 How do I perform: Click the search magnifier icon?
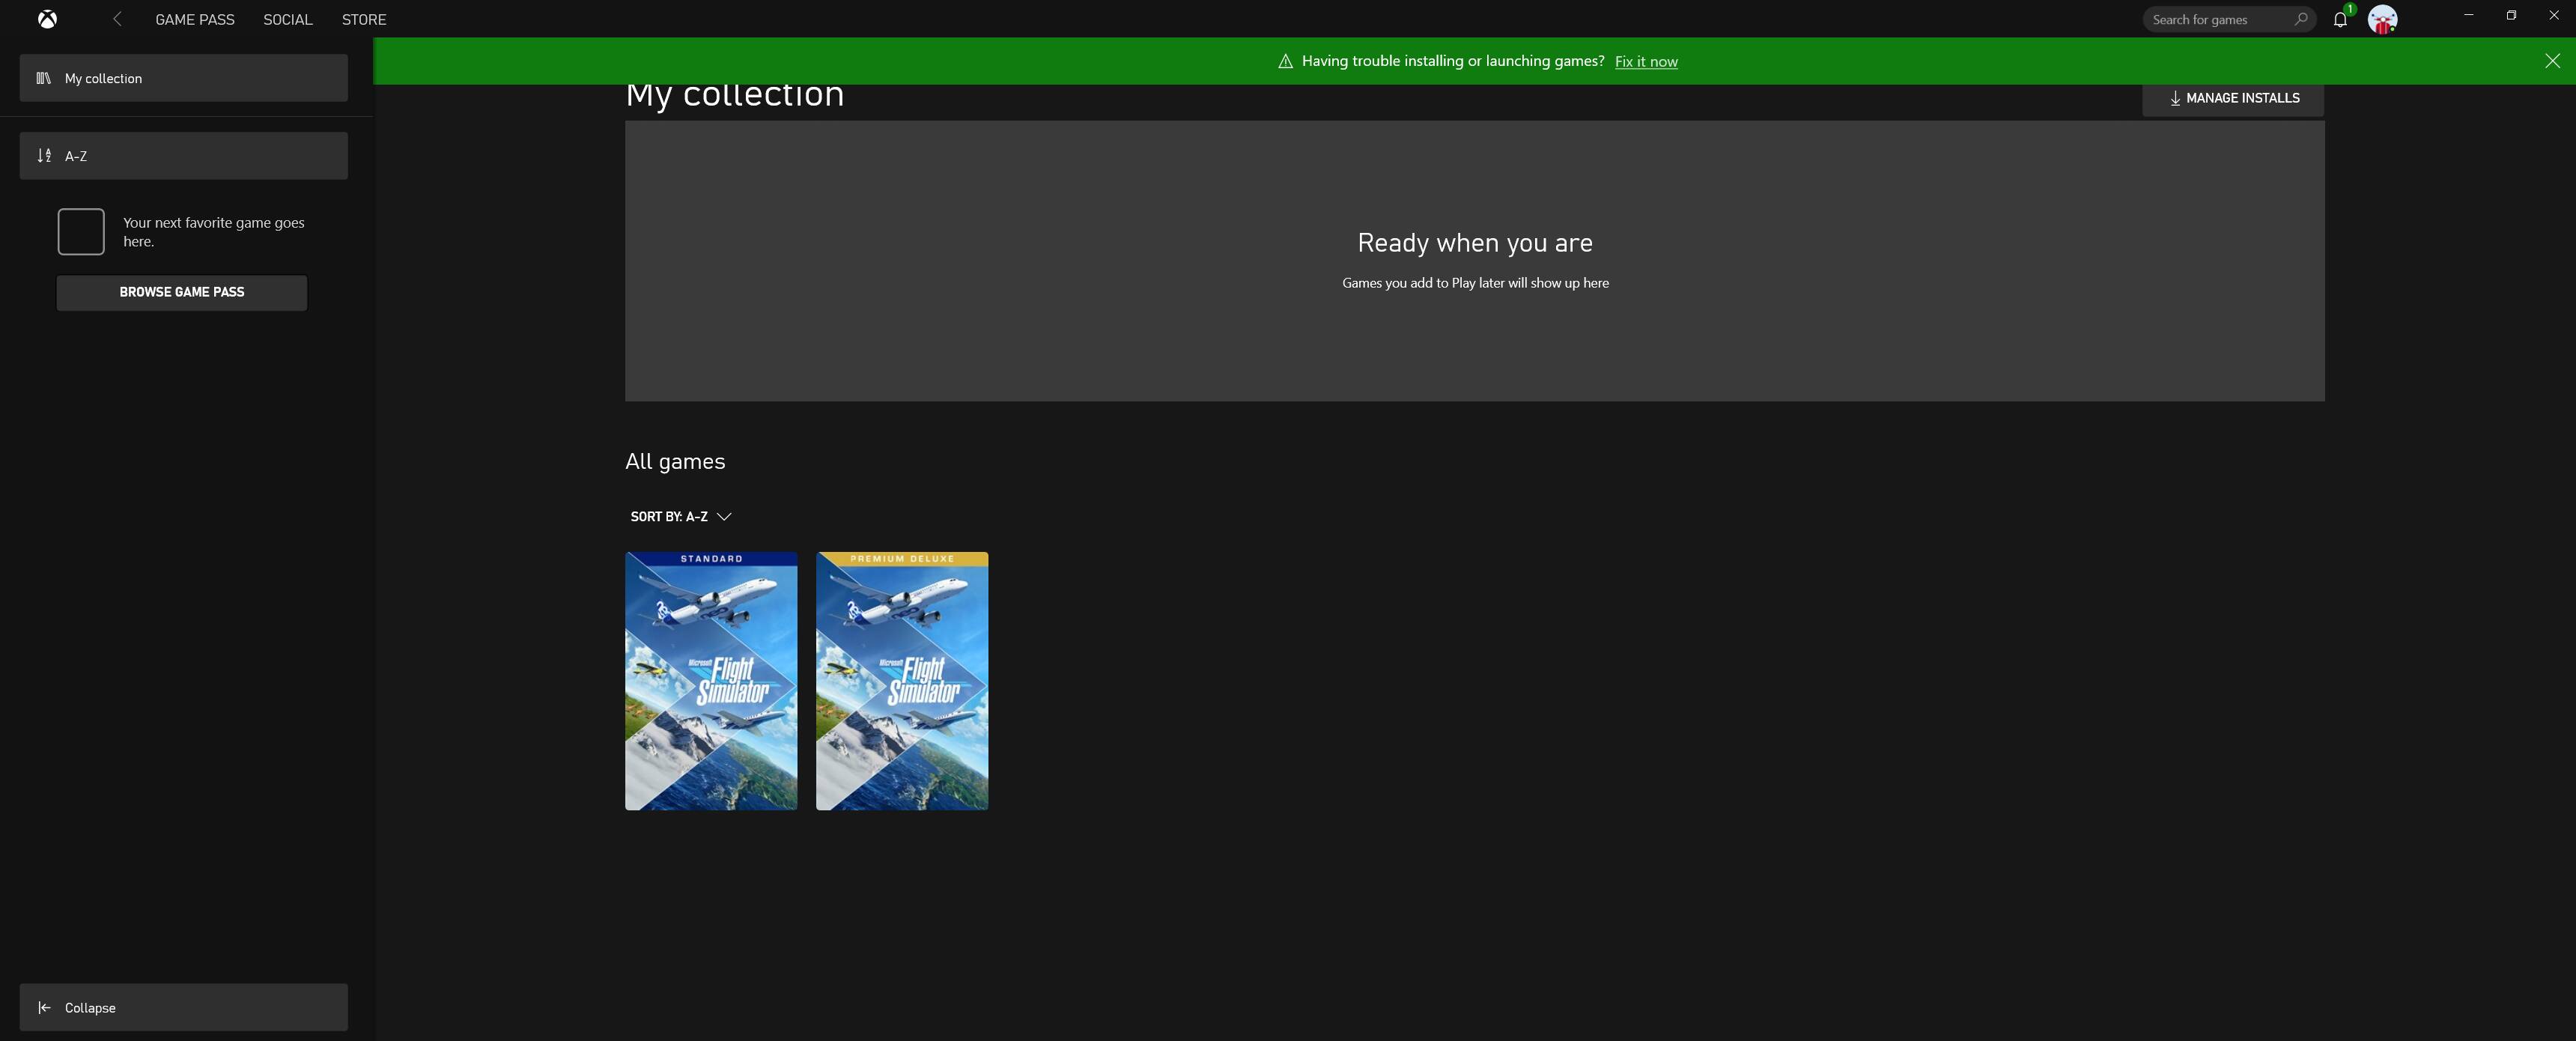coord(2300,19)
